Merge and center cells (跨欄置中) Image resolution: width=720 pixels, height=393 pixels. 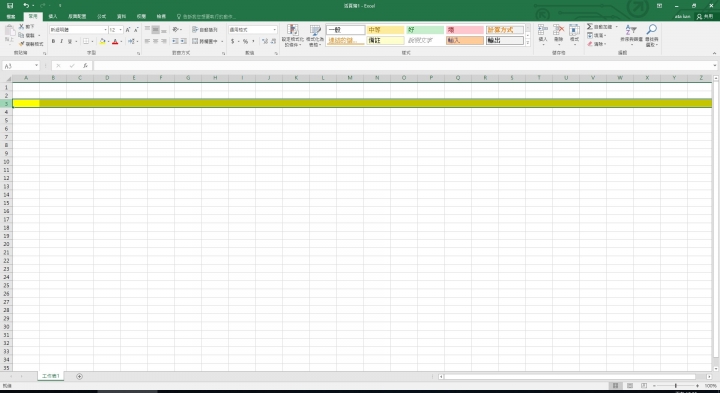coord(205,41)
